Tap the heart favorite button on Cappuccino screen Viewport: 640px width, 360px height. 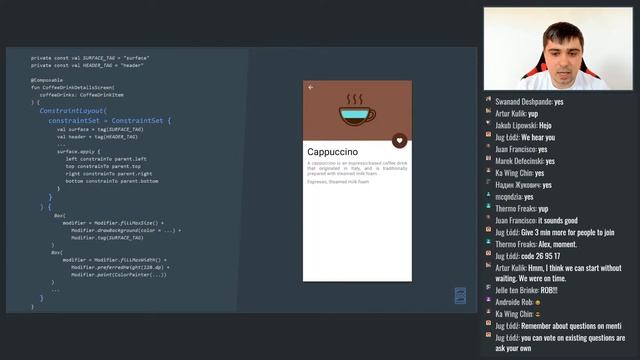click(x=400, y=140)
